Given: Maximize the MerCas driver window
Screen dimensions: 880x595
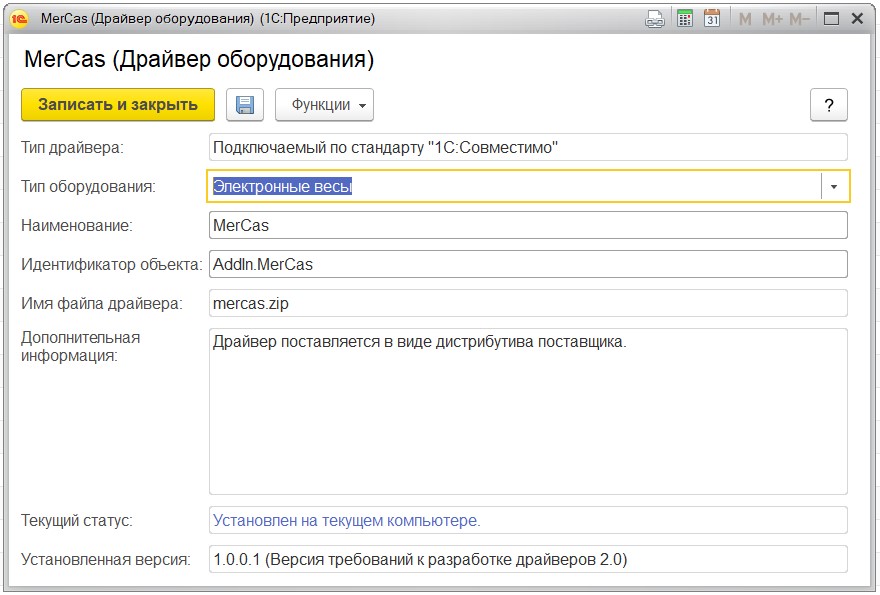Looking at the screenshot, I should (x=831, y=18).
